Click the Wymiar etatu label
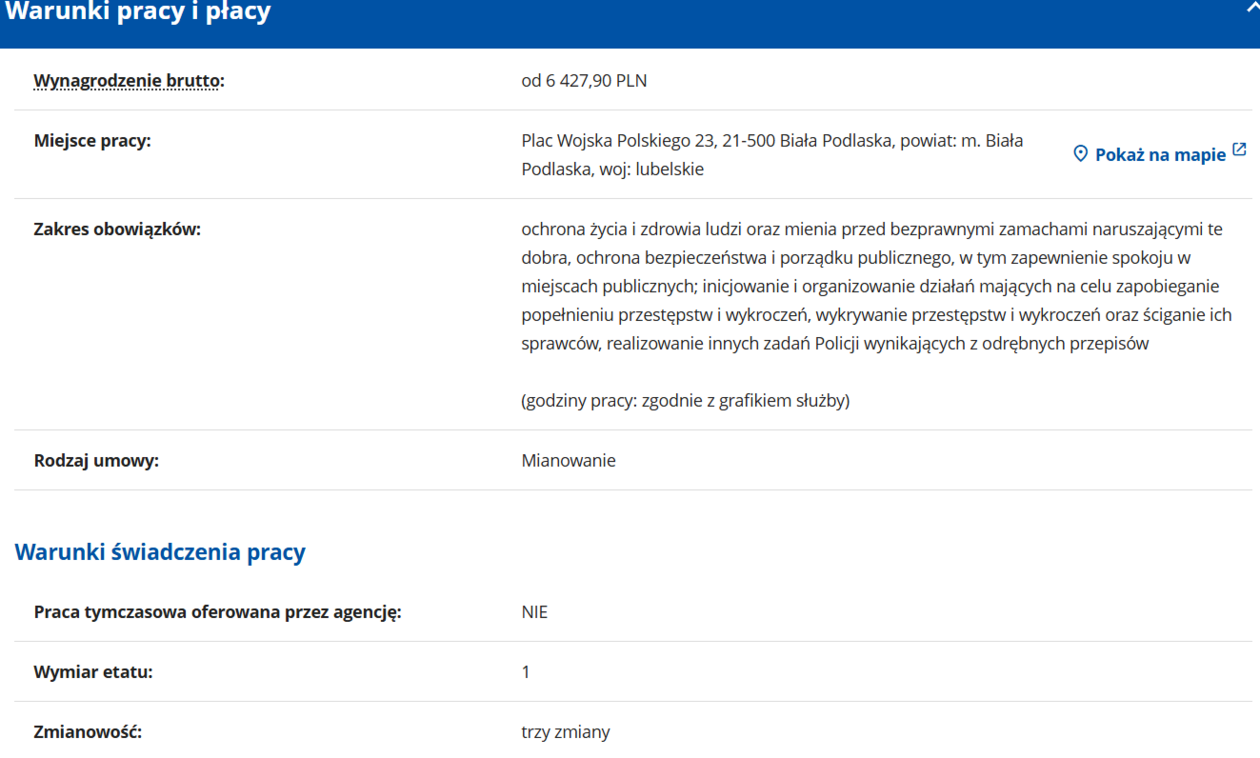This screenshot has height=758, width=1260. (x=93, y=672)
